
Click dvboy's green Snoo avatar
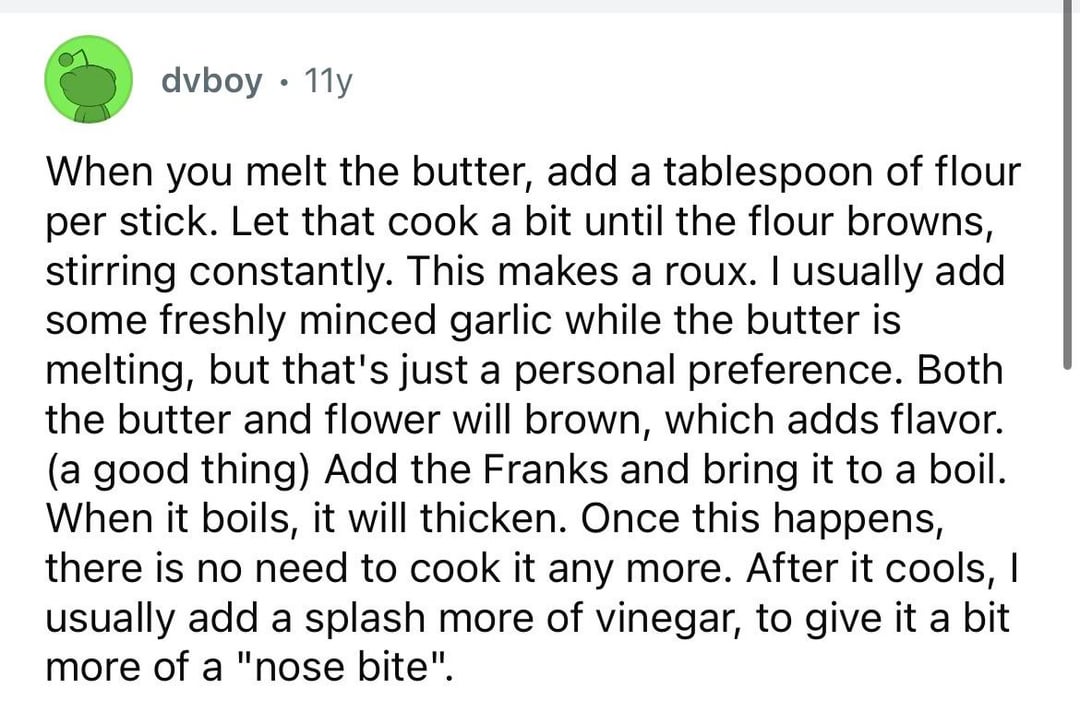tap(91, 83)
